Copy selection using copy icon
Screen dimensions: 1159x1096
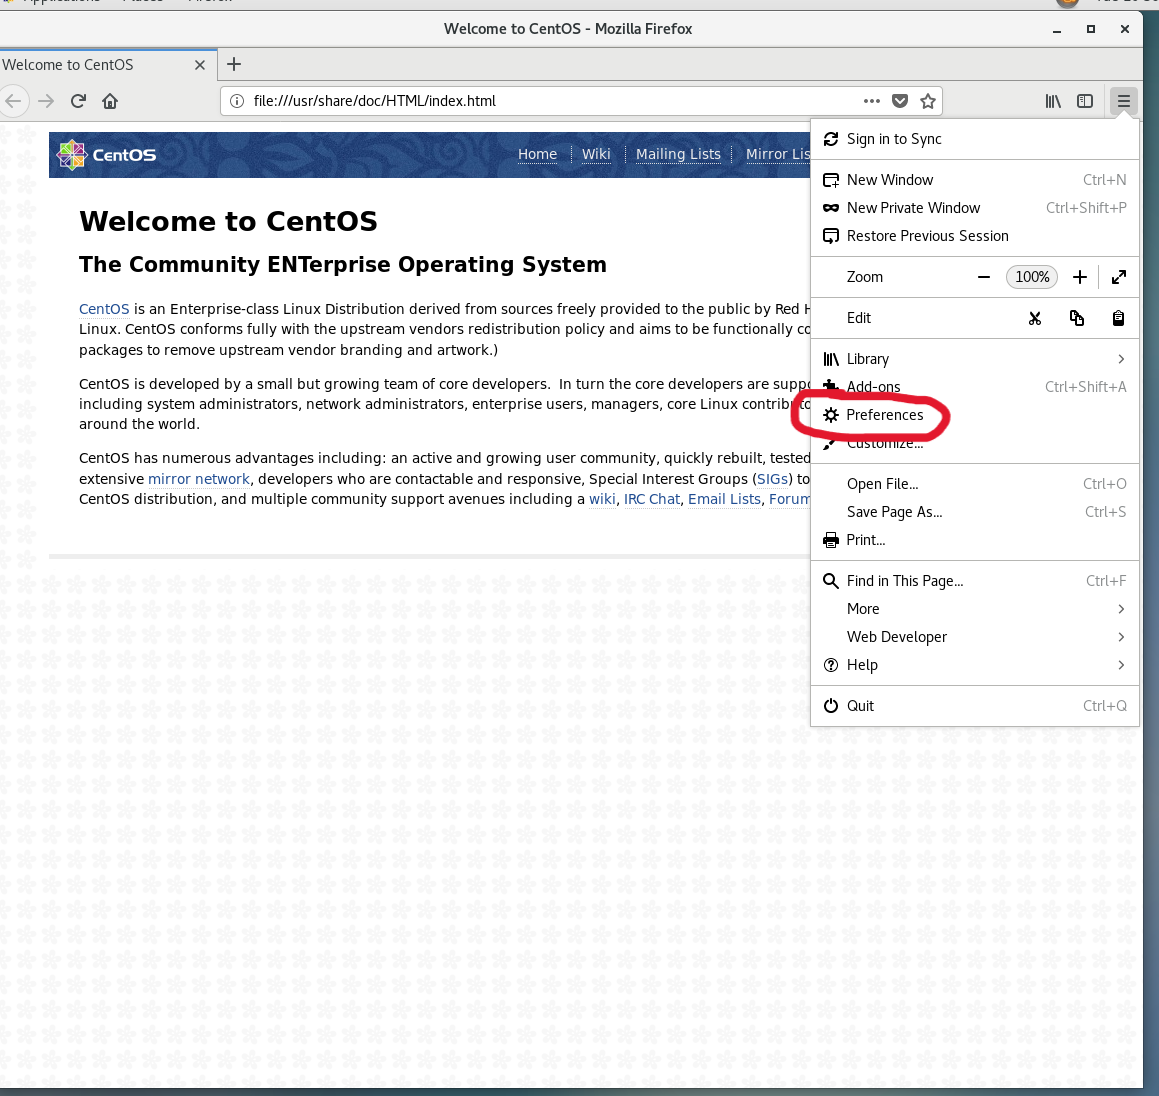point(1076,318)
